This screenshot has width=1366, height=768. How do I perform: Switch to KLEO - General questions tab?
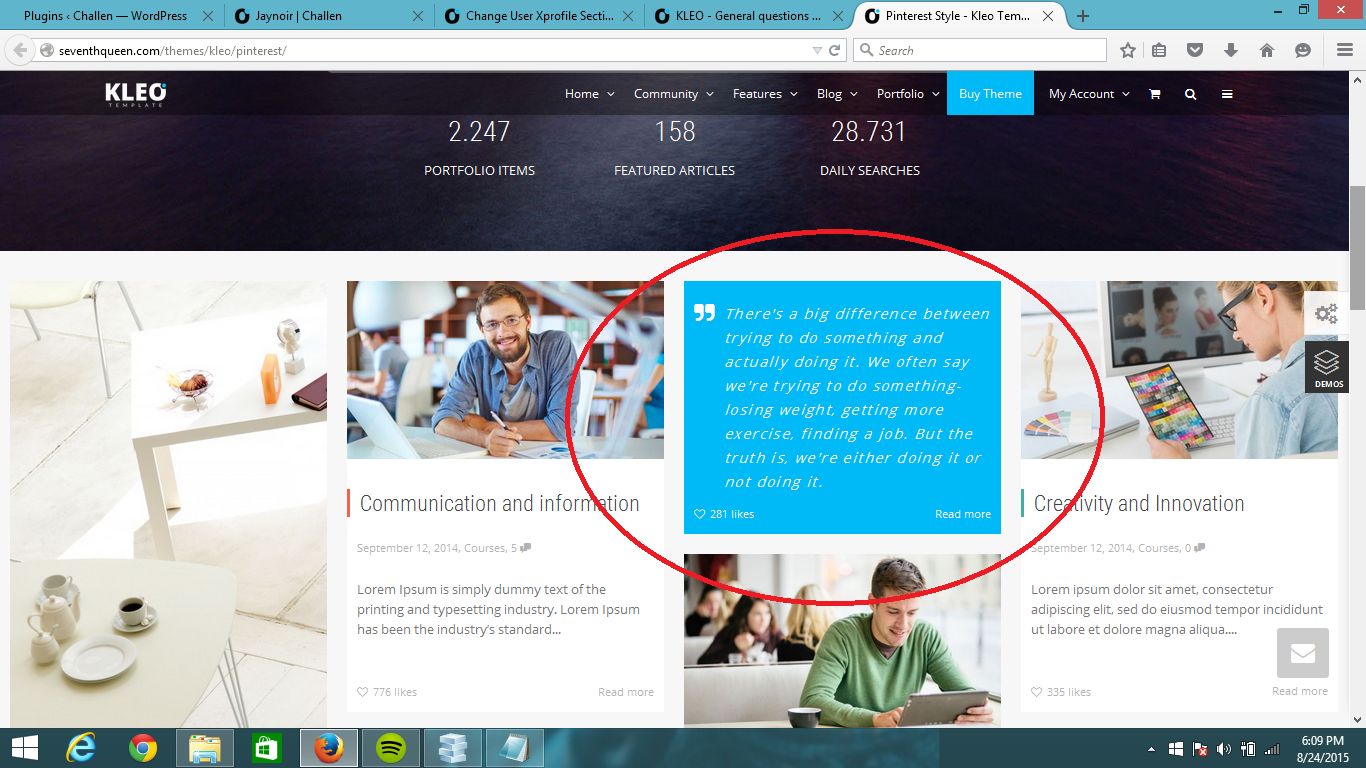[x=748, y=16]
